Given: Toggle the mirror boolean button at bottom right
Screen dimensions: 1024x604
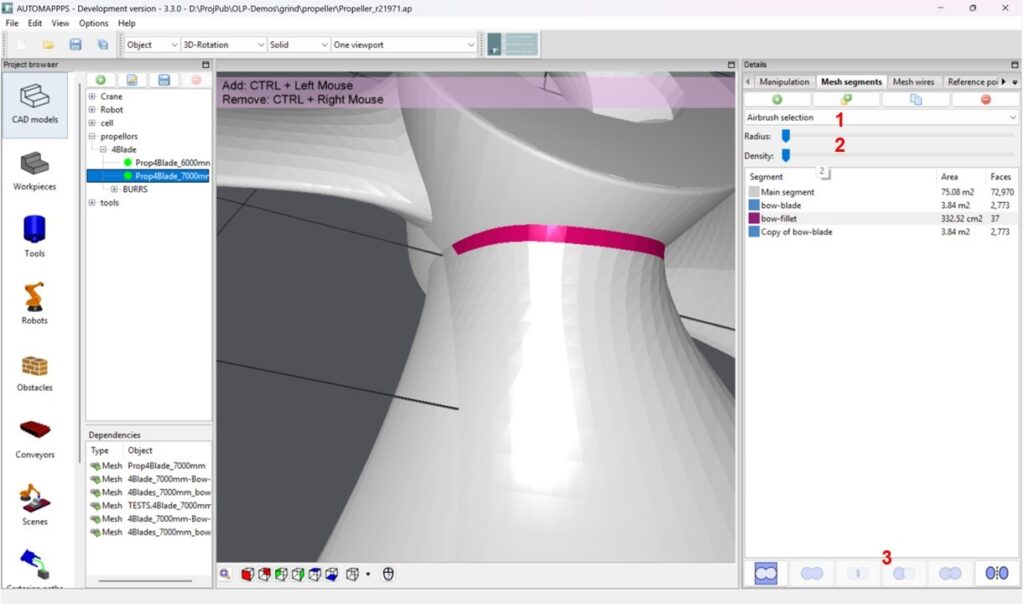Looking at the screenshot, I should [996, 573].
